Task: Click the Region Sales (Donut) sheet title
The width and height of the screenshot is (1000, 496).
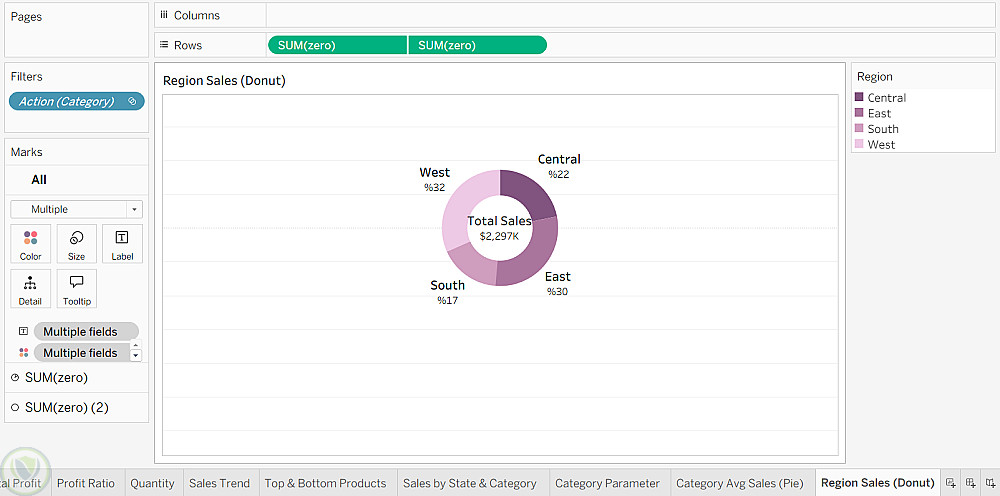Action: tap(224, 81)
